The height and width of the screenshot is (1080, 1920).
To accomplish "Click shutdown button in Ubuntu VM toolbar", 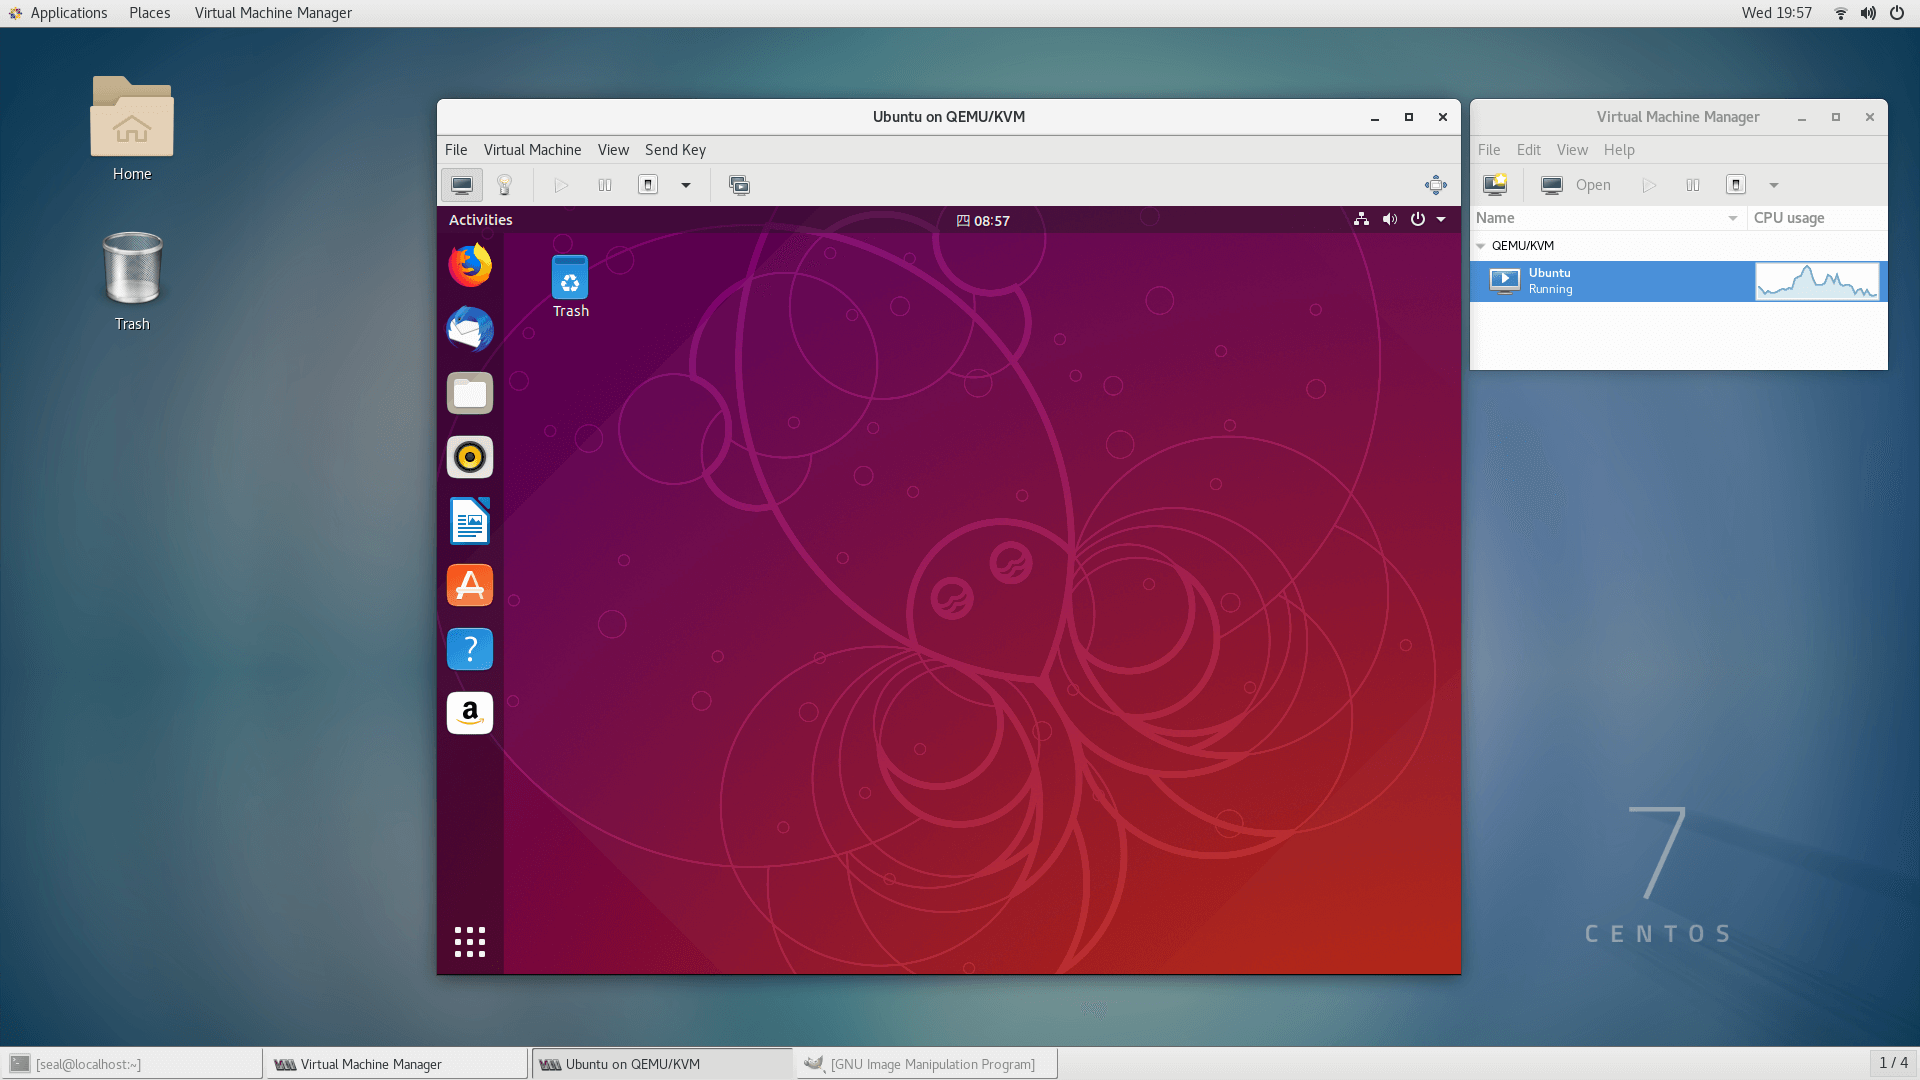I will 648,185.
